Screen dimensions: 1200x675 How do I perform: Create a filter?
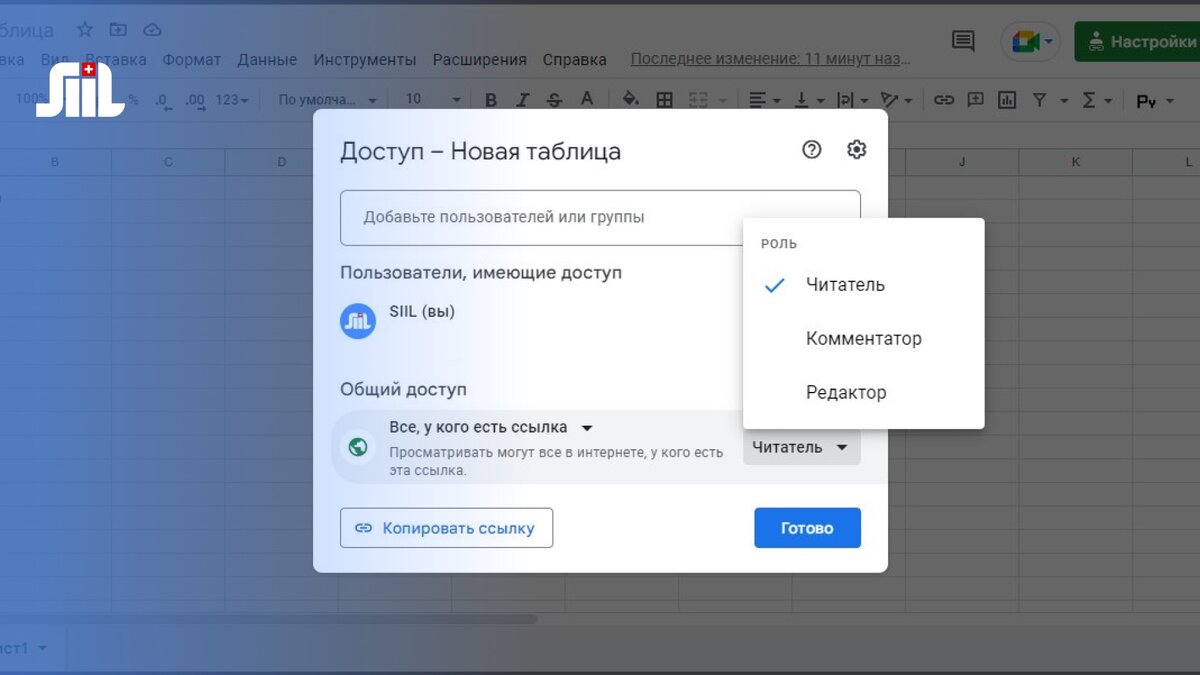point(1040,99)
